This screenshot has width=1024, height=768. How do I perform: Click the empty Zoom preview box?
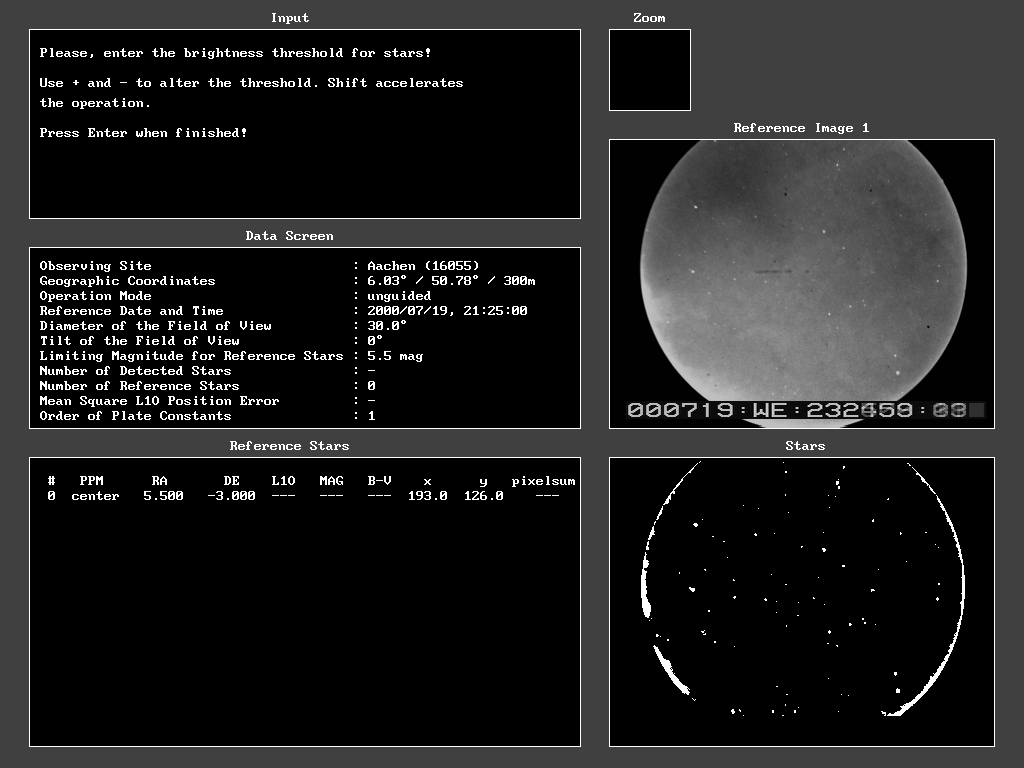pos(649,70)
